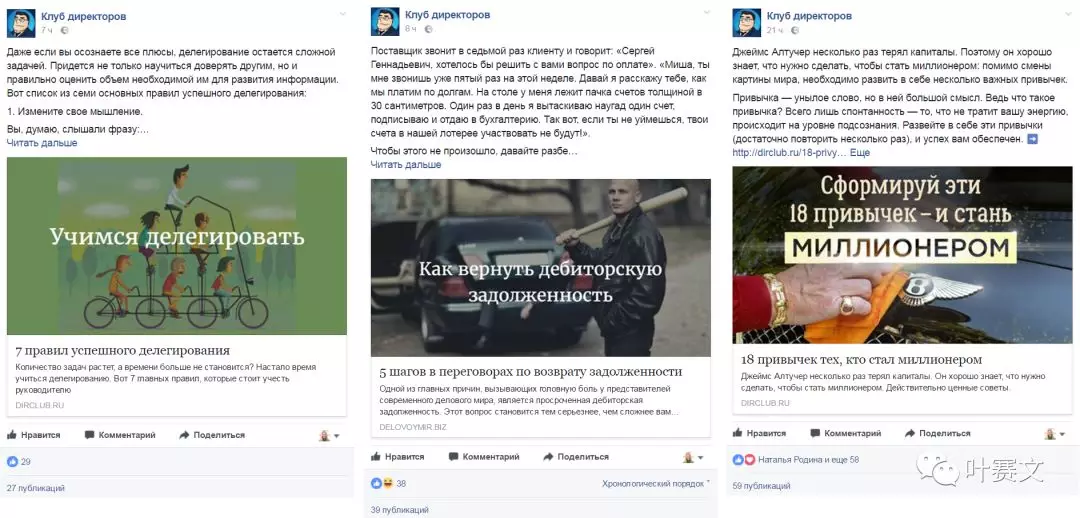
Task: Like the delegation post with Нравится thumb icon
Action: pos(34,435)
